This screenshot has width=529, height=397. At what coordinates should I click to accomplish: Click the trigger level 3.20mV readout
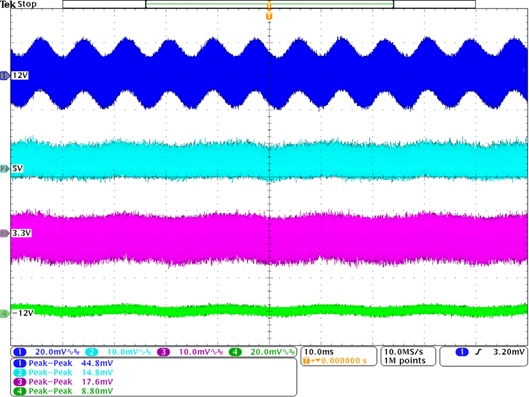[509, 352]
